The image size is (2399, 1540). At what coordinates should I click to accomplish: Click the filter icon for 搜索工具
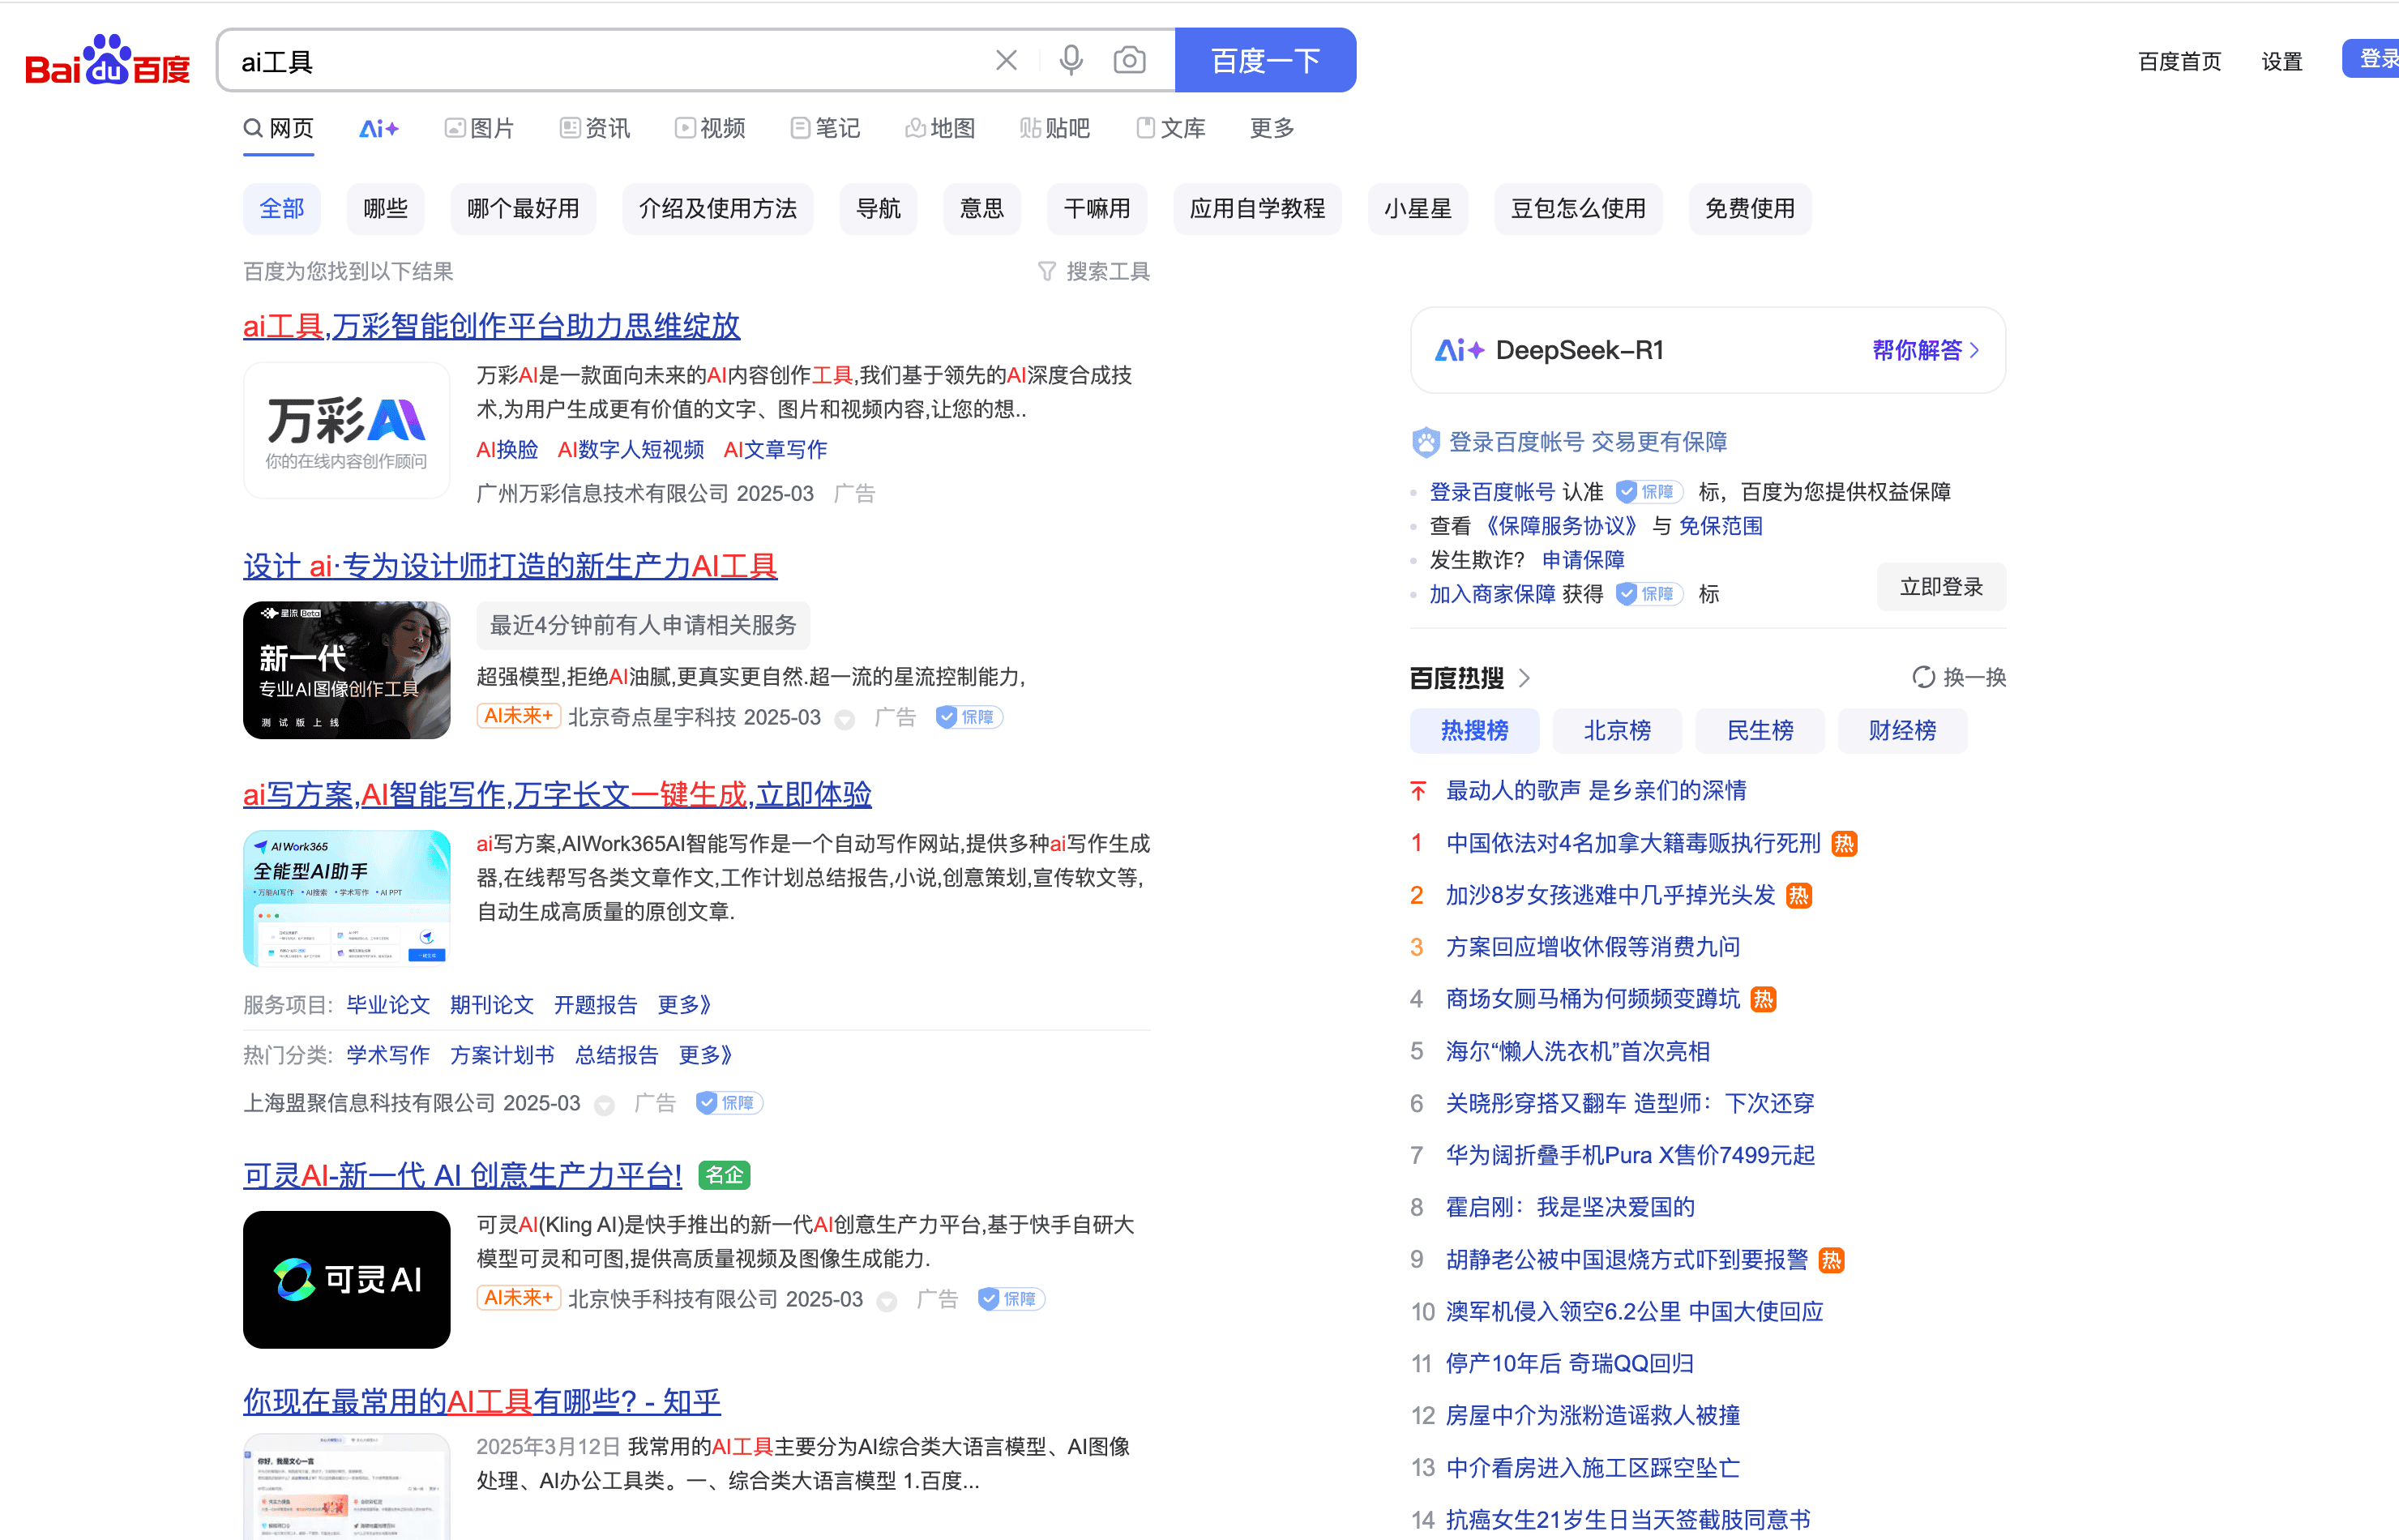(x=1046, y=272)
